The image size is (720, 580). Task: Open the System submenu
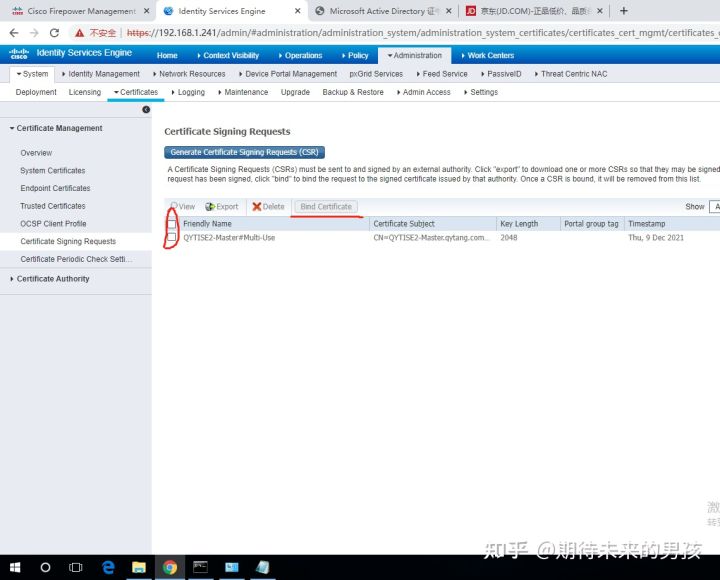coord(32,74)
